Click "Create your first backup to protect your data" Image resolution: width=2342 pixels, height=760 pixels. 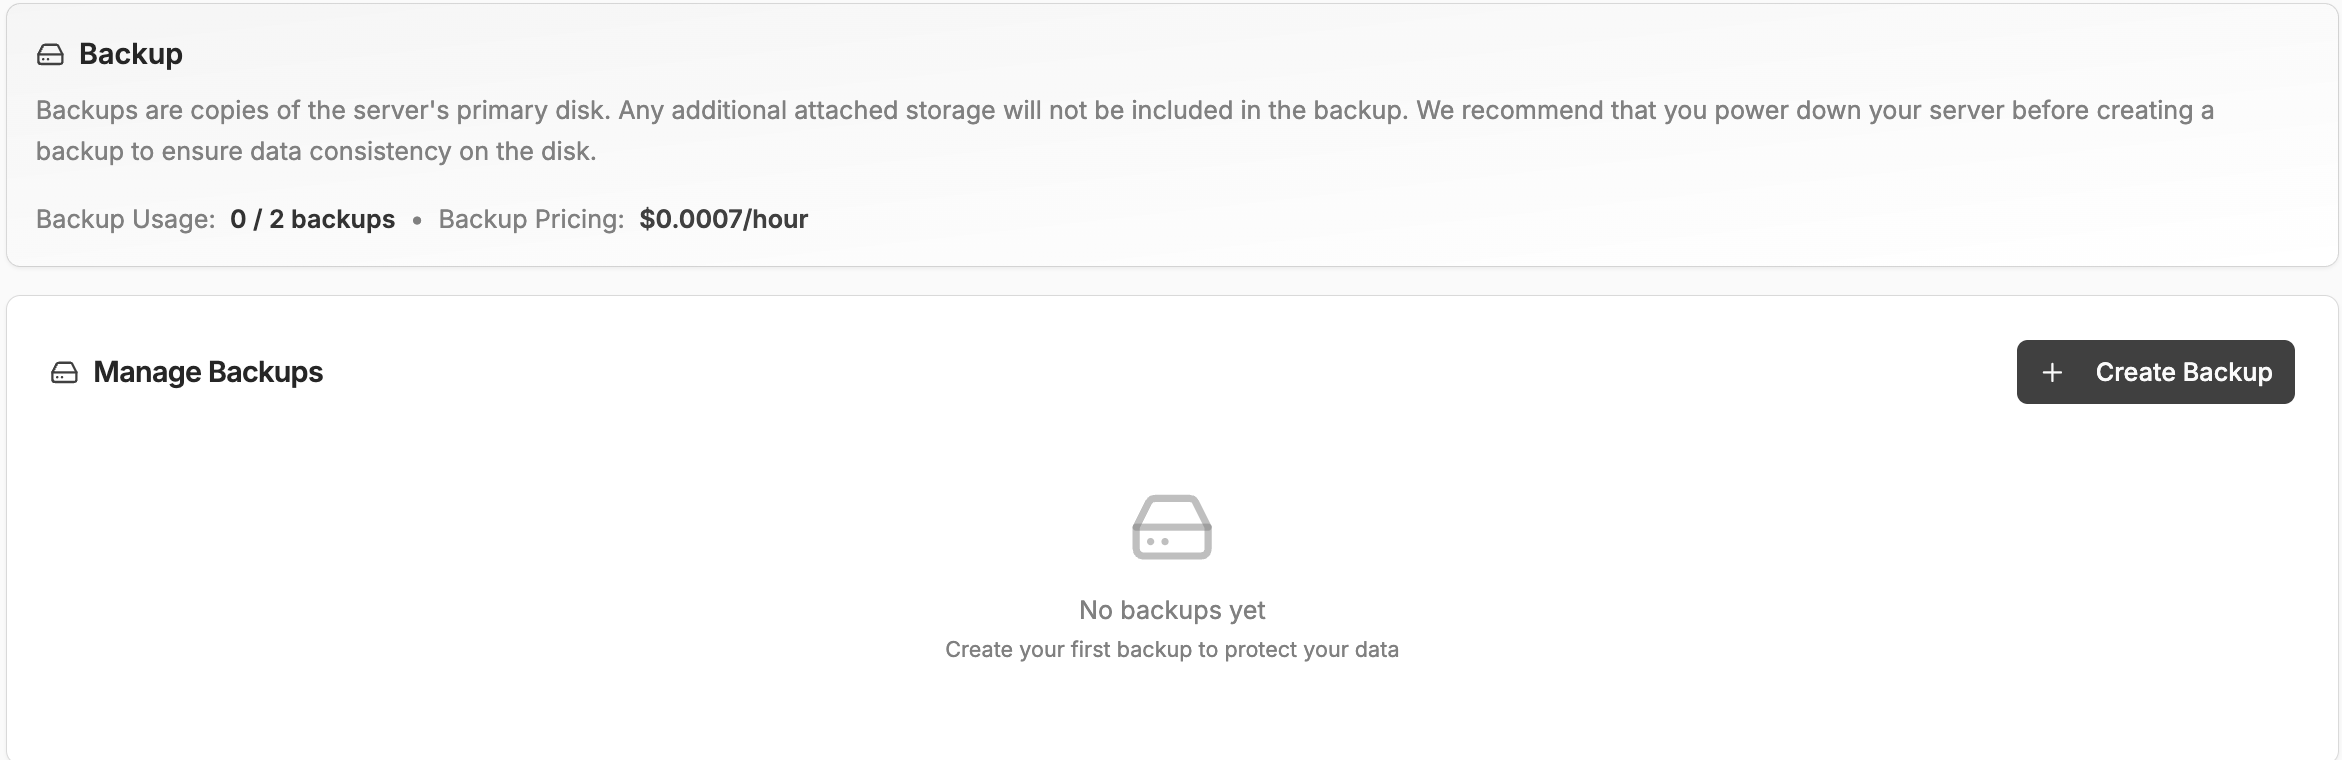[1171, 650]
